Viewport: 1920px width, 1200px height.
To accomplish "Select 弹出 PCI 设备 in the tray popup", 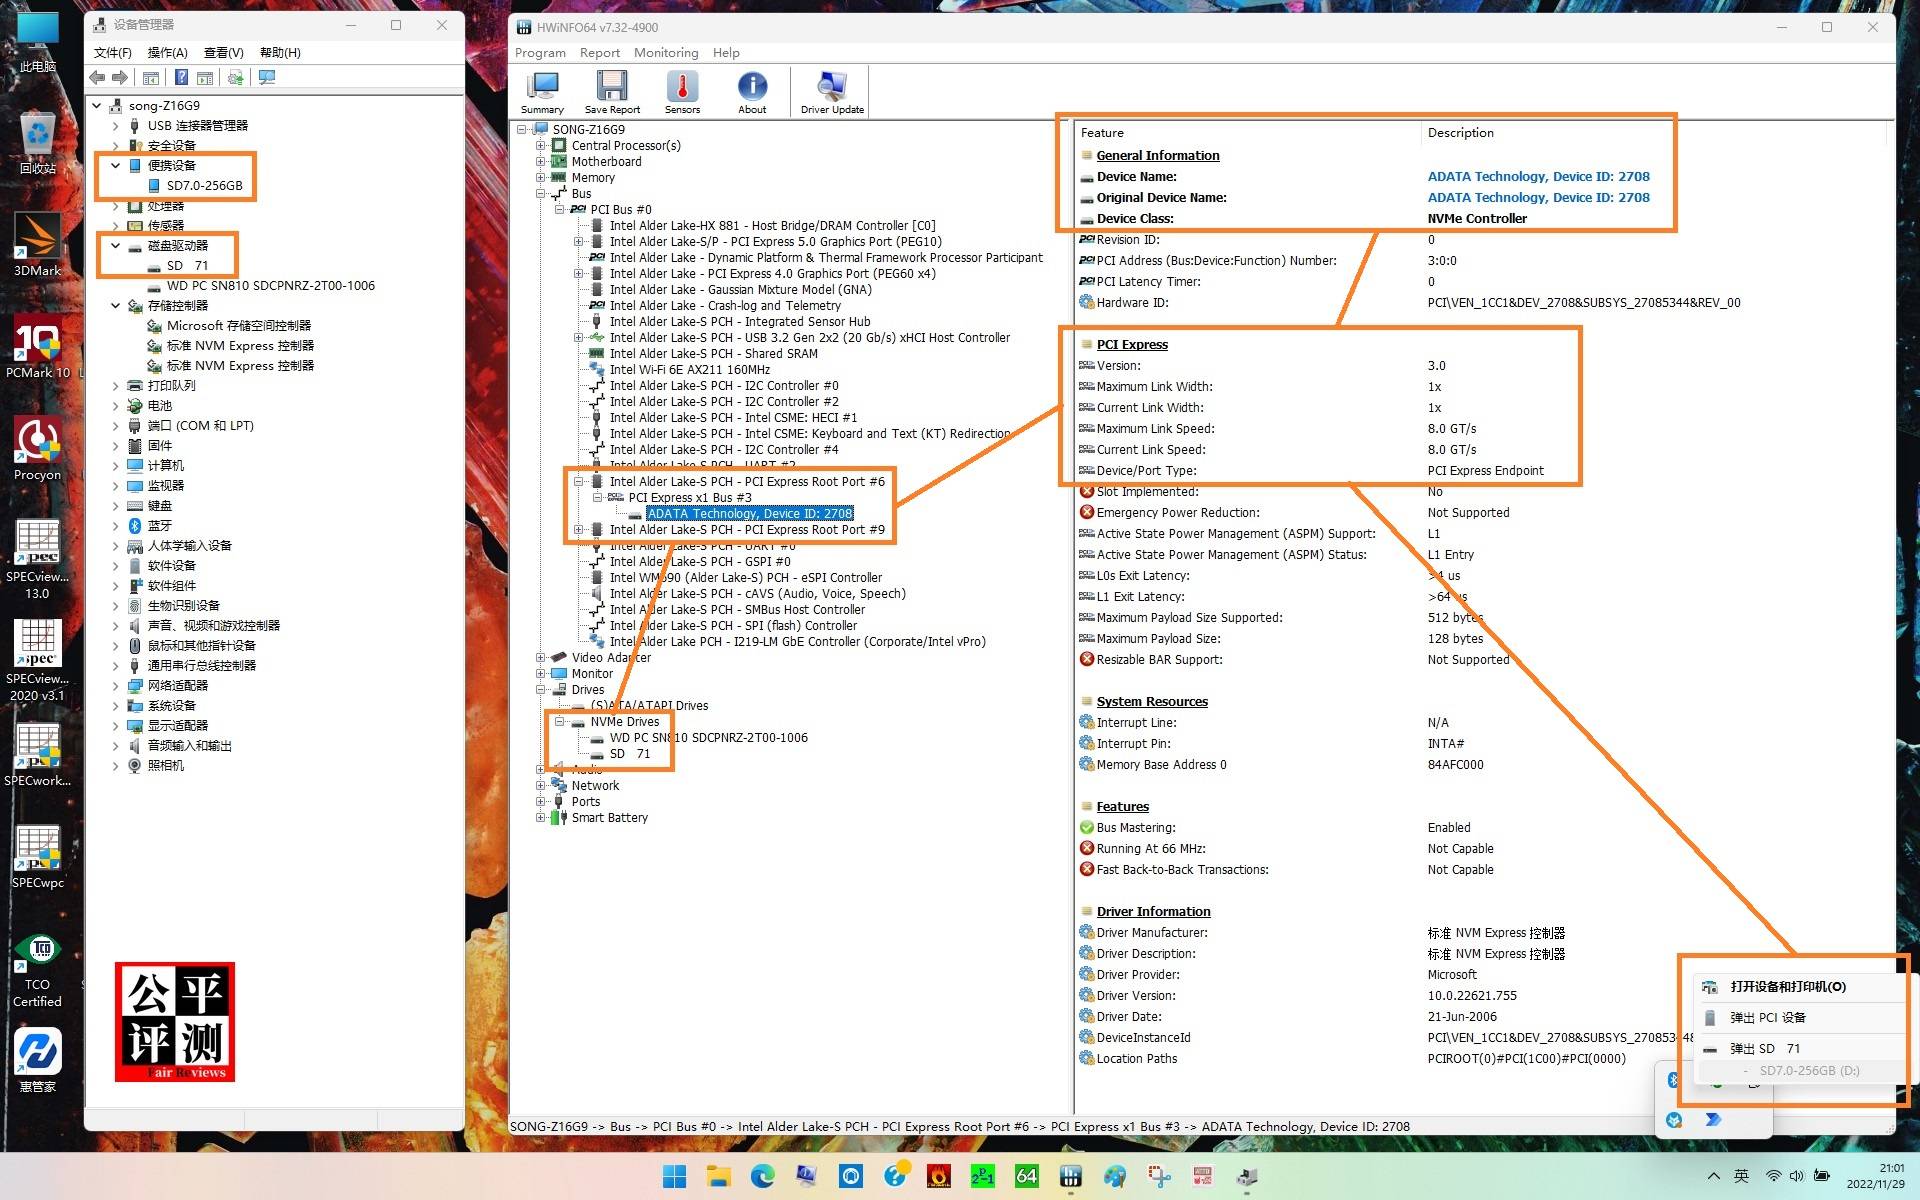I will 1767,1018.
